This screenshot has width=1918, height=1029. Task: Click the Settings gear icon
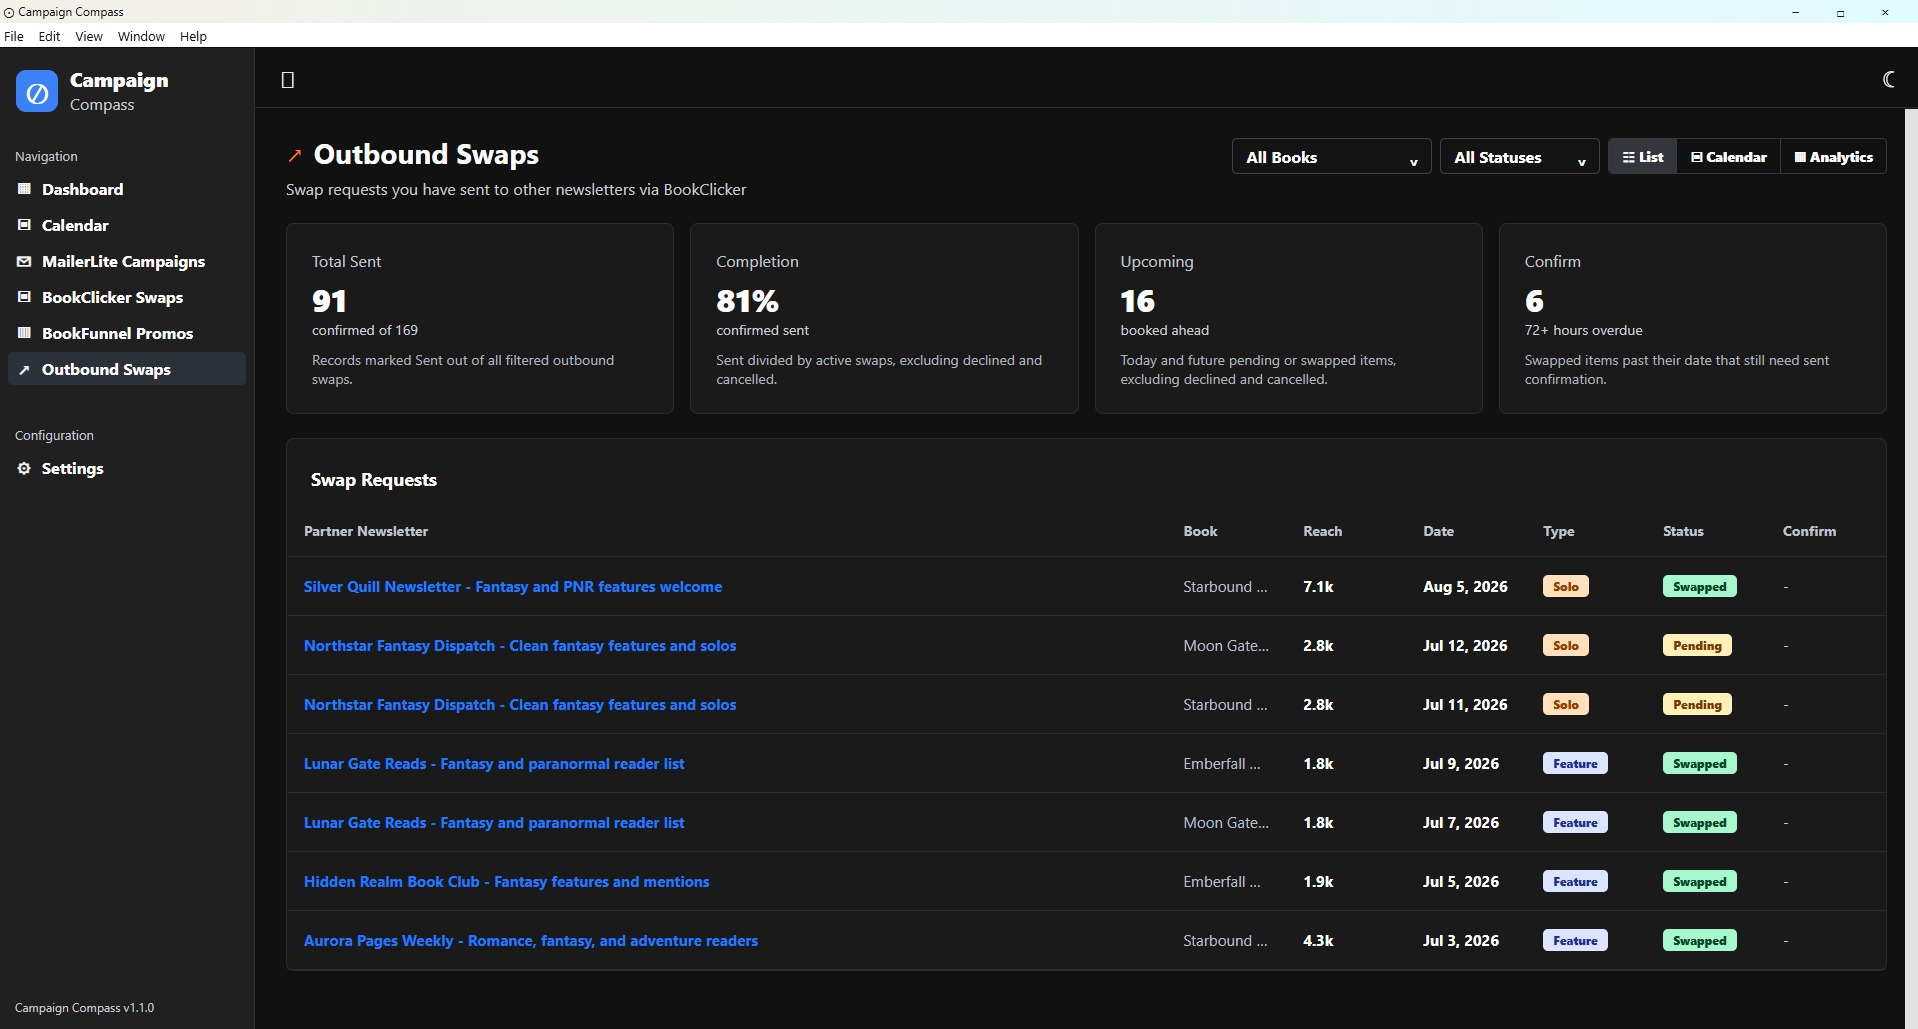tap(24, 468)
